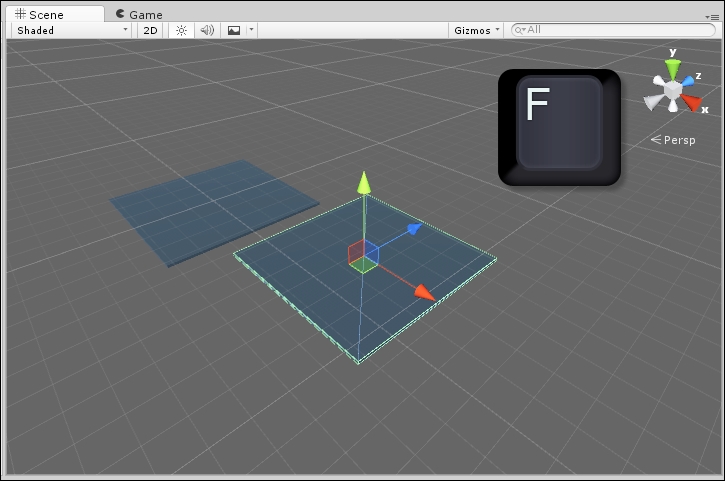Open the Shaded draw mode dropdown
725x481 pixels.
pyautogui.click(x=71, y=30)
